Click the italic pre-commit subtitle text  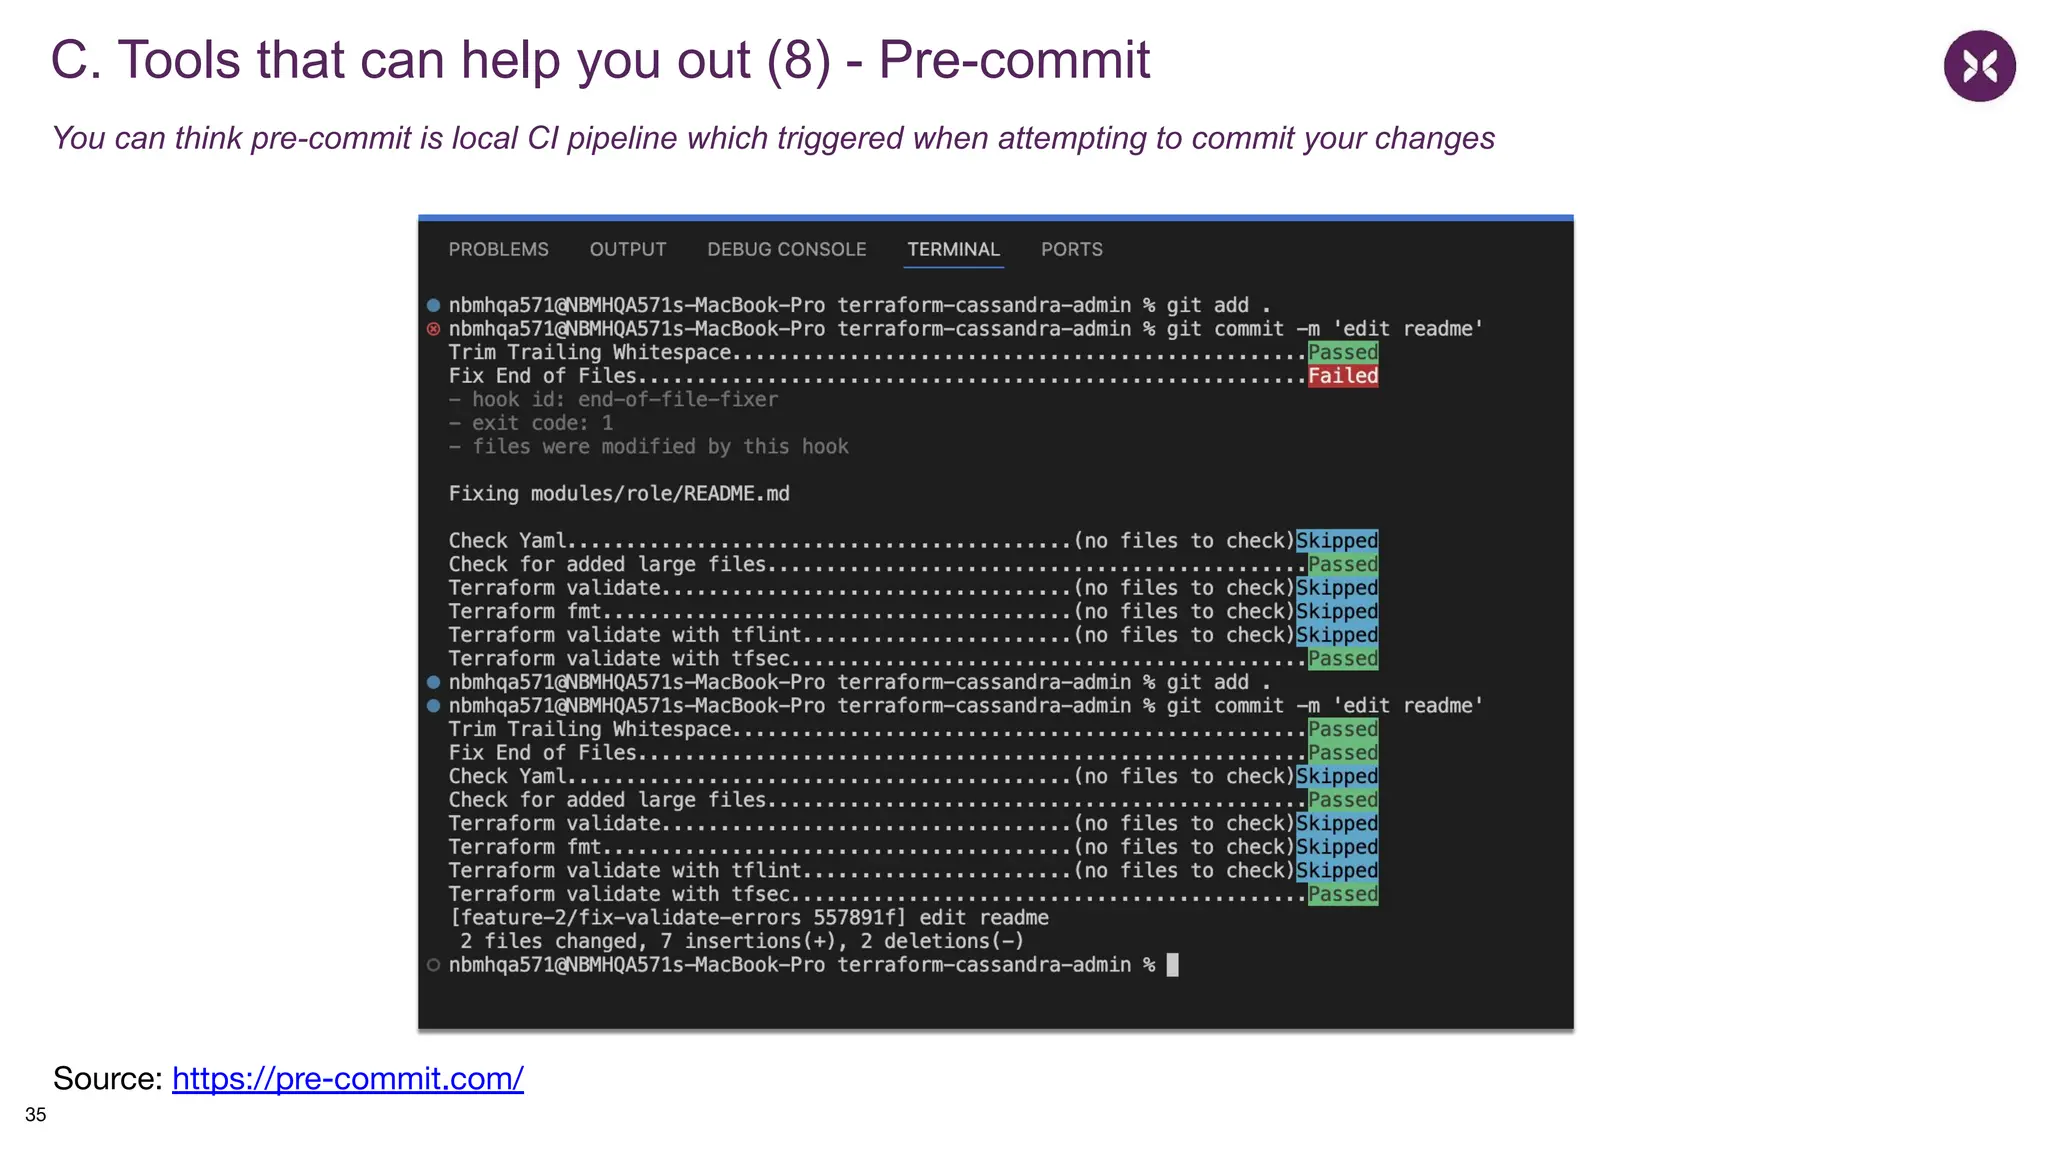773,138
